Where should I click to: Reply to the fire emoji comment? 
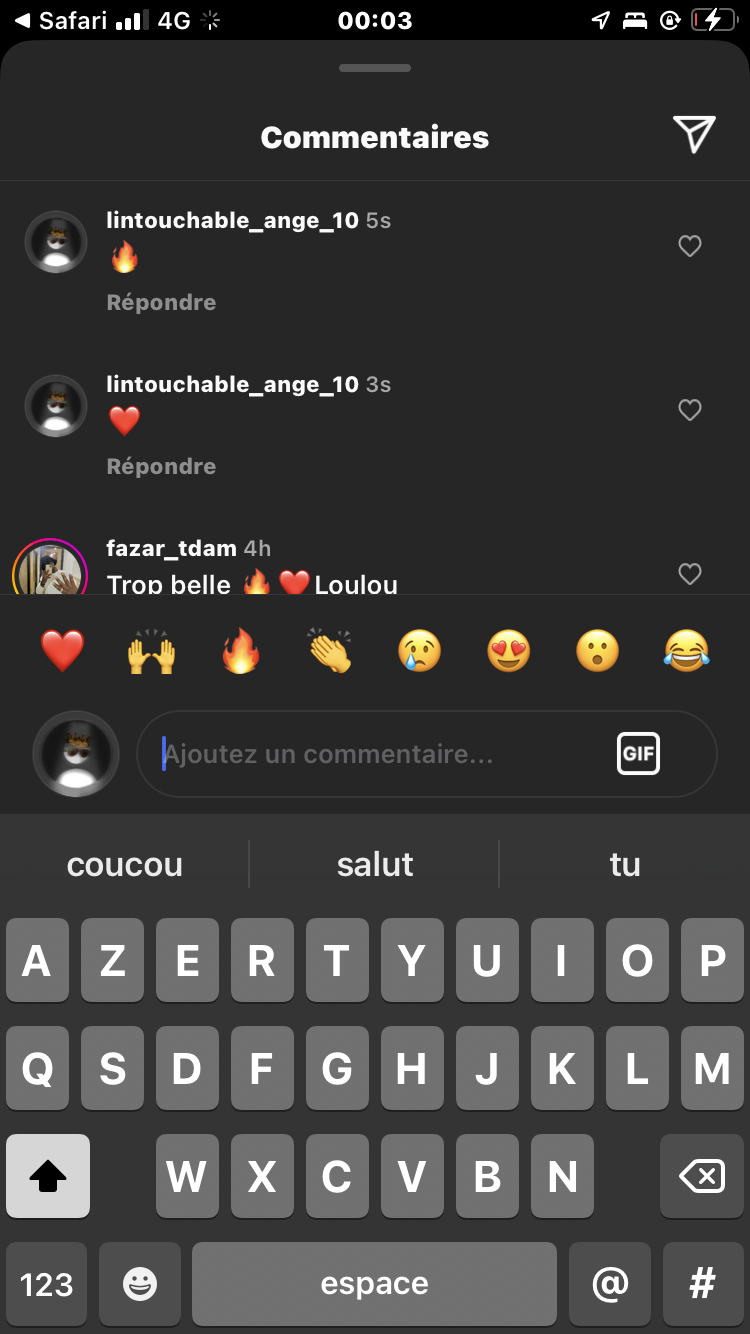click(x=161, y=302)
